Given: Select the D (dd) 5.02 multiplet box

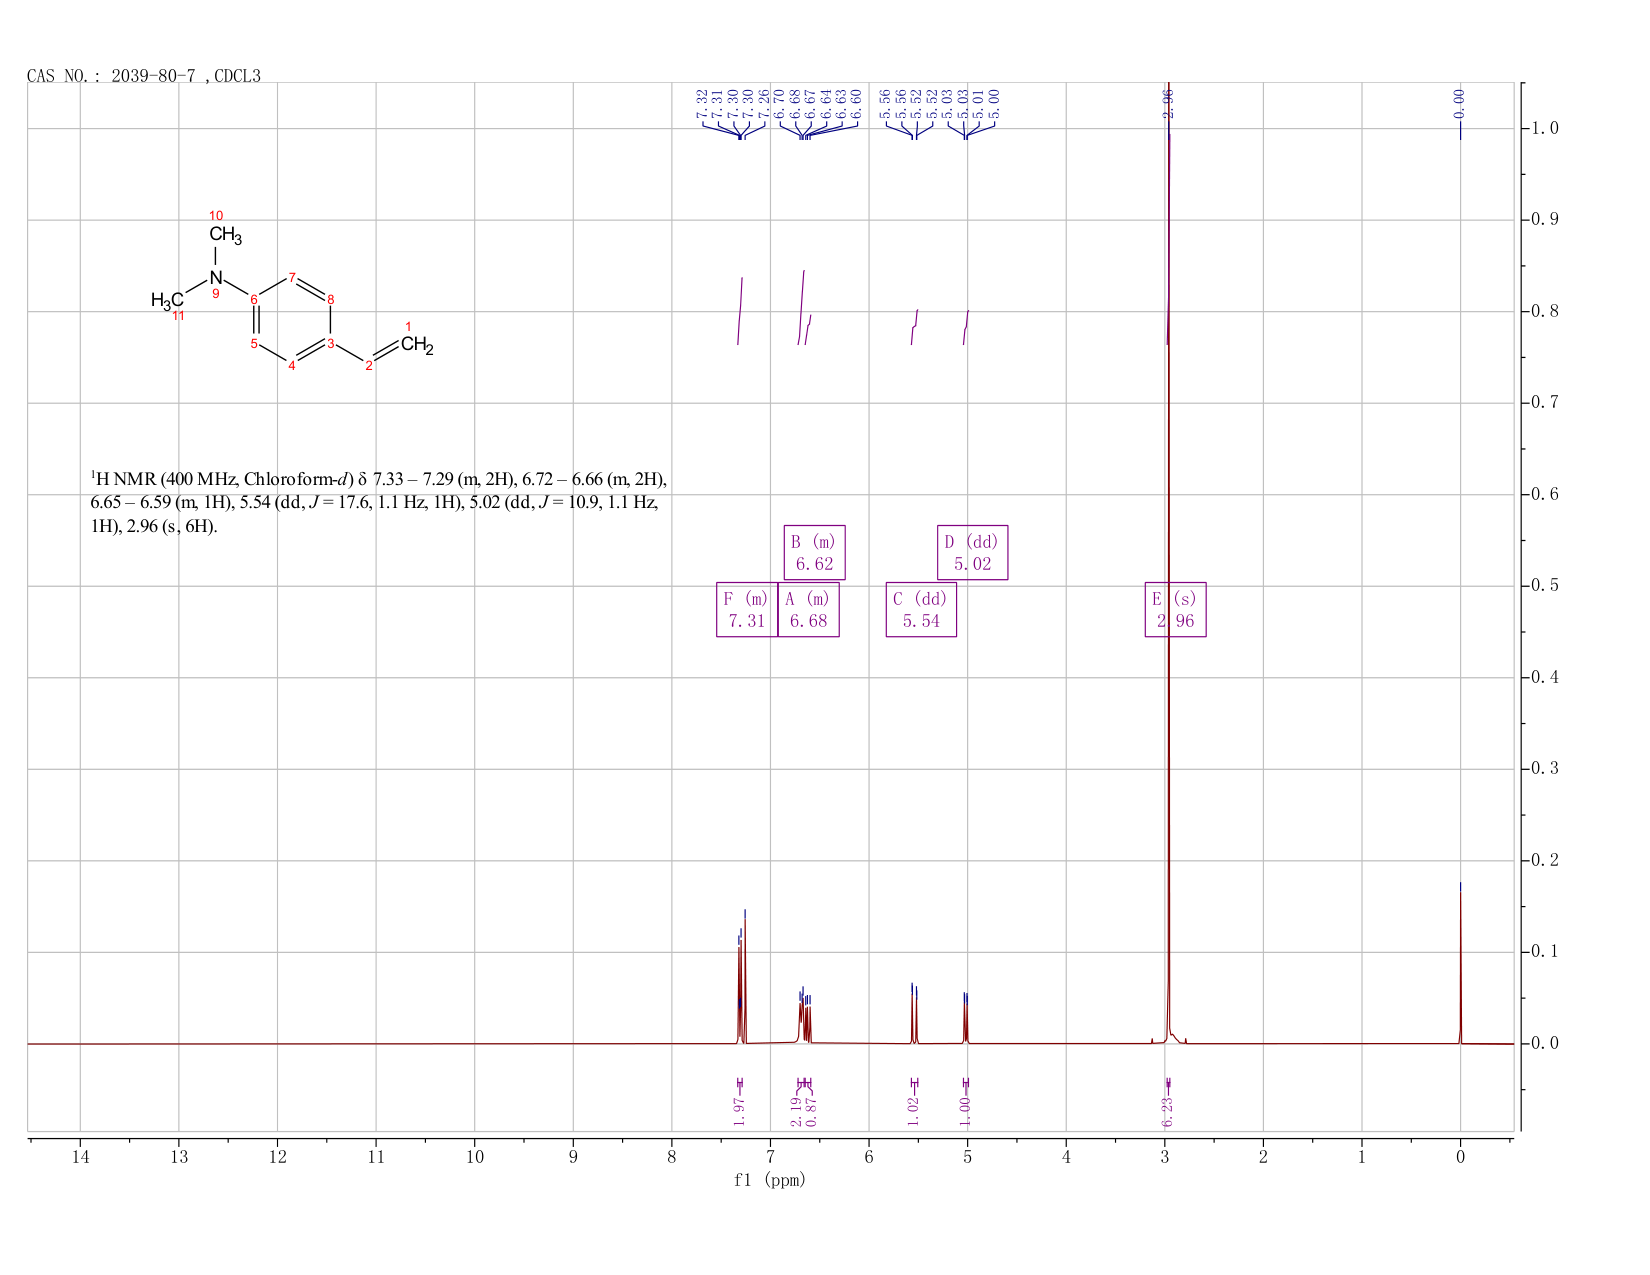Looking at the screenshot, I should click(x=972, y=553).
